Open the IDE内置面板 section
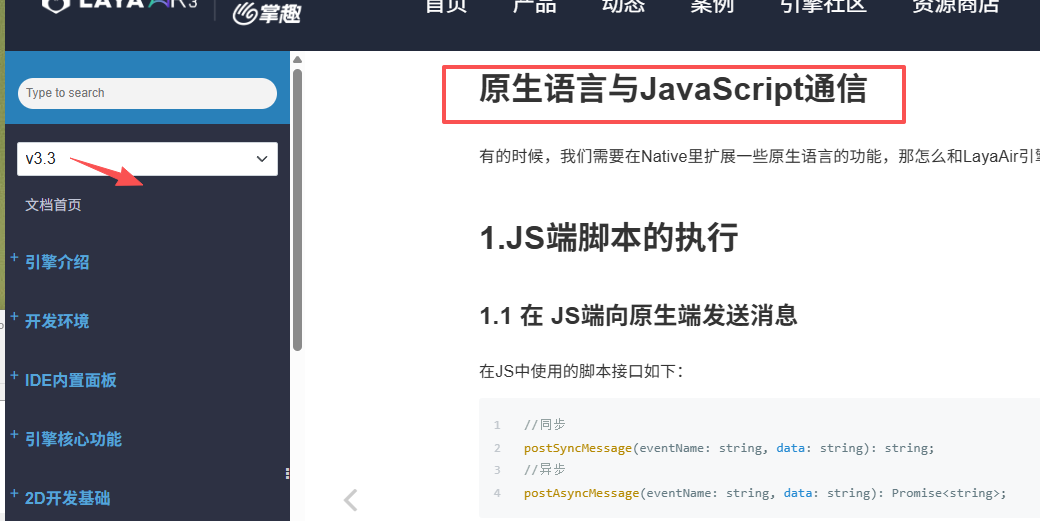This screenshot has width=1040, height=521. (70, 380)
